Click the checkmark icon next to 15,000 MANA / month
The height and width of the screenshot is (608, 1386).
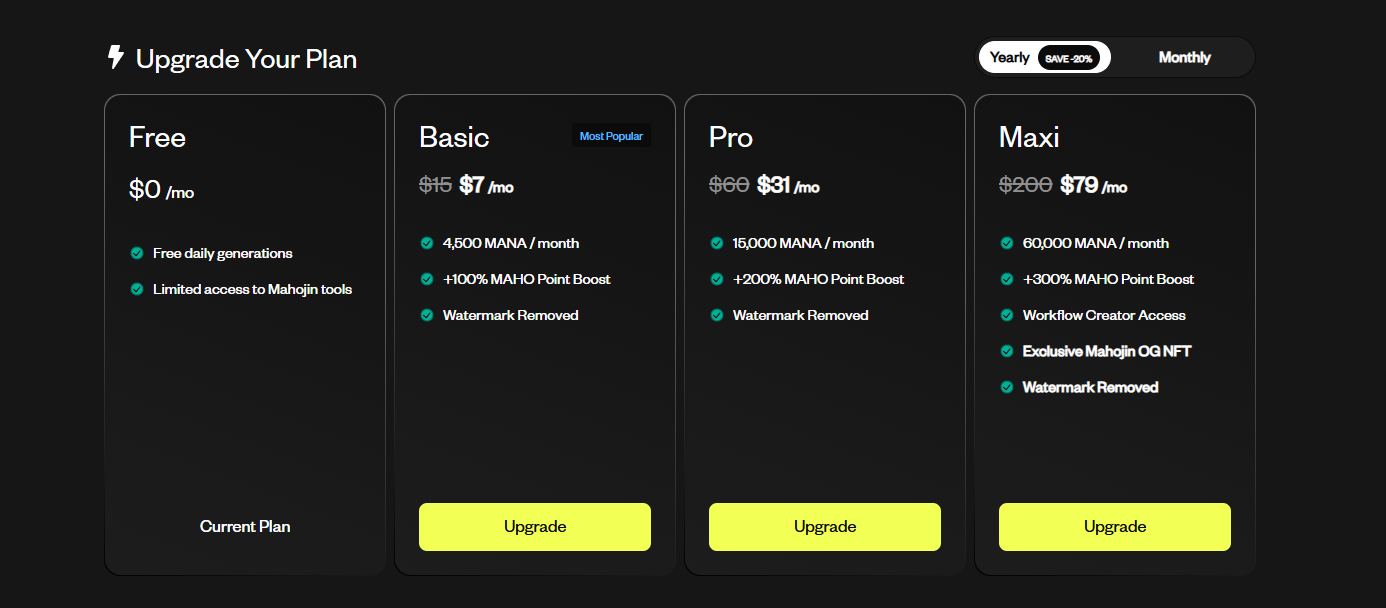point(717,243)
